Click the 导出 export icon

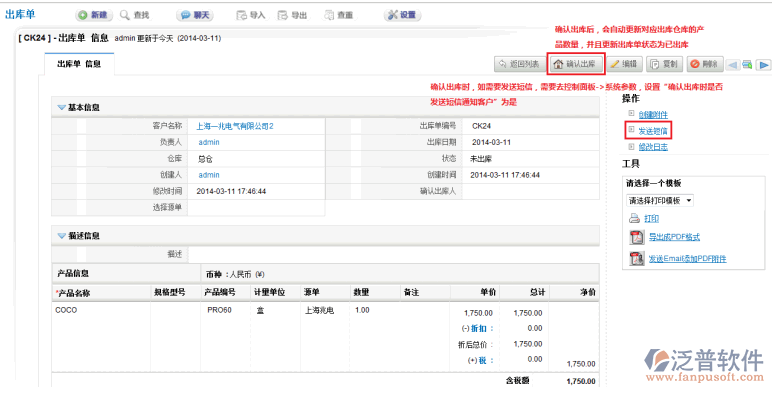pos(292,15)
